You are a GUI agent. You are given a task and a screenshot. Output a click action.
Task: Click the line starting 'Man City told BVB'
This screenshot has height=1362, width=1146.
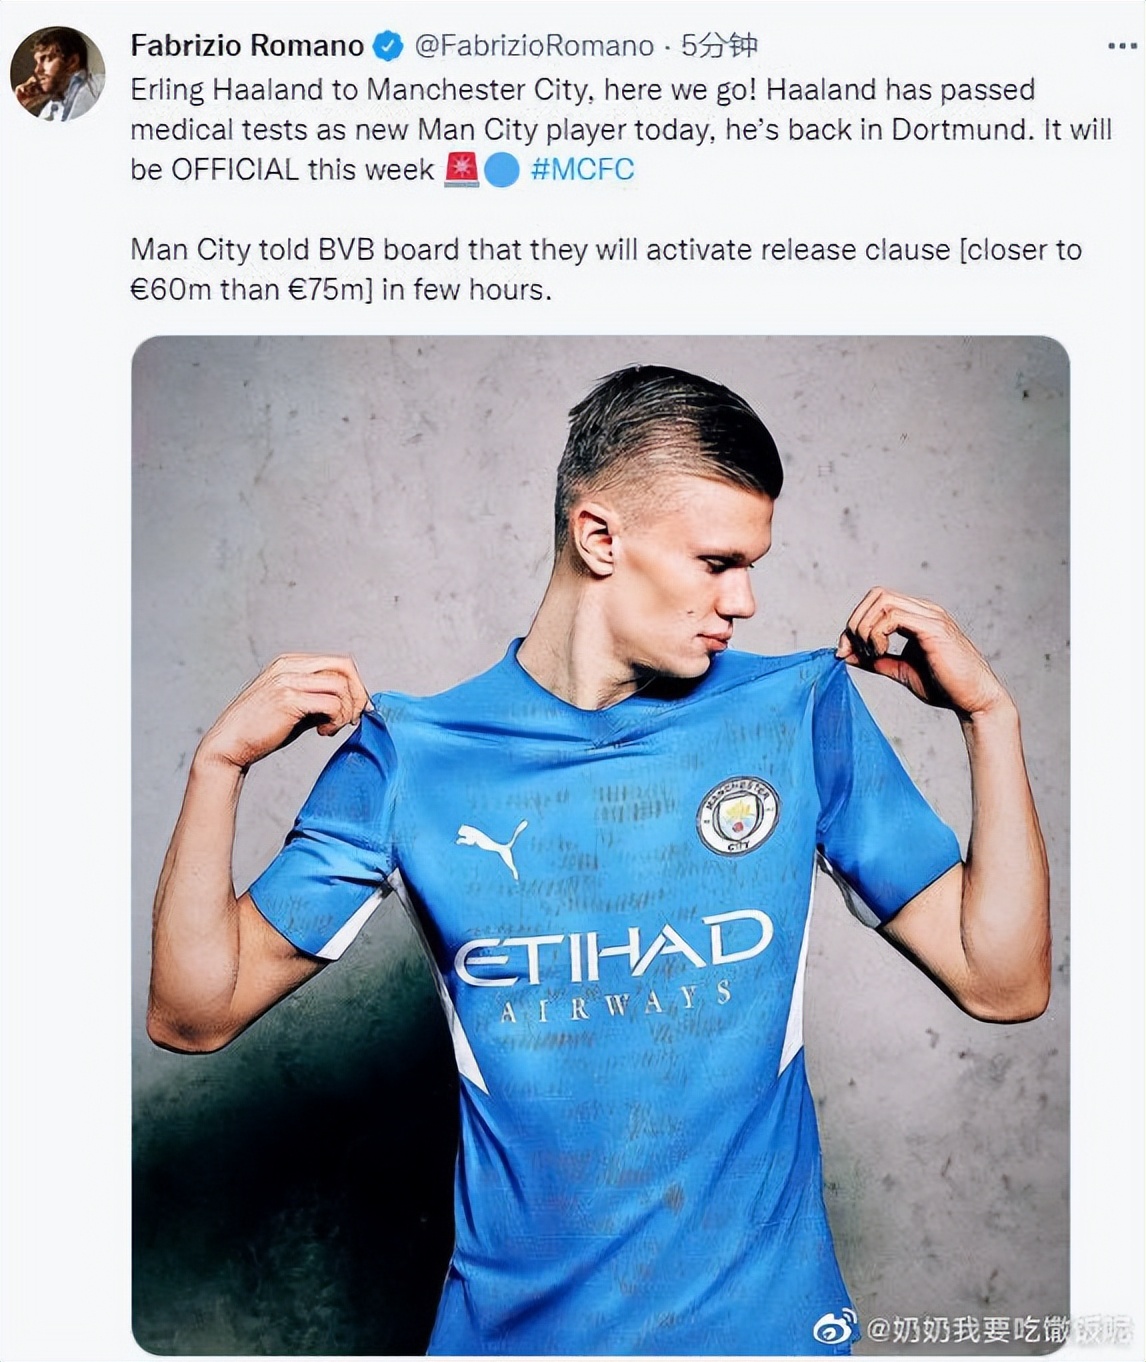(x=605, y=249)
